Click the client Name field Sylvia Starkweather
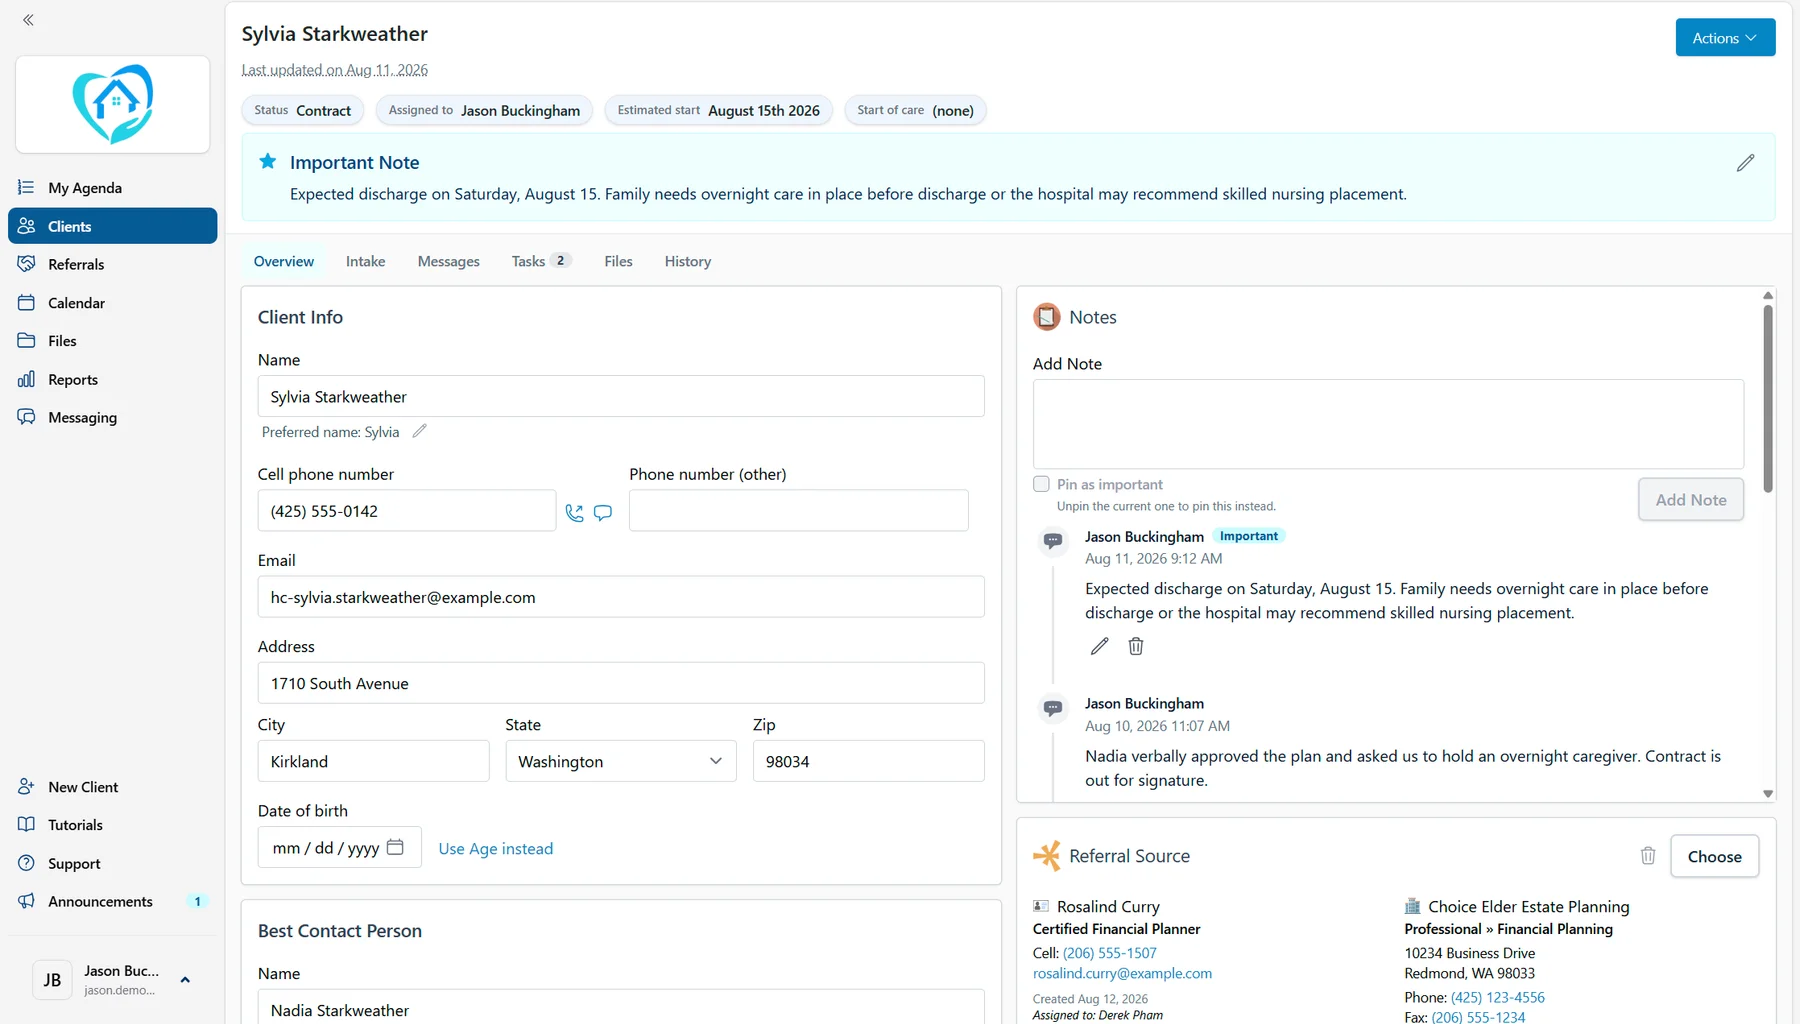The width and height of the screenshot is (1800, 1024). coord(621,396)
